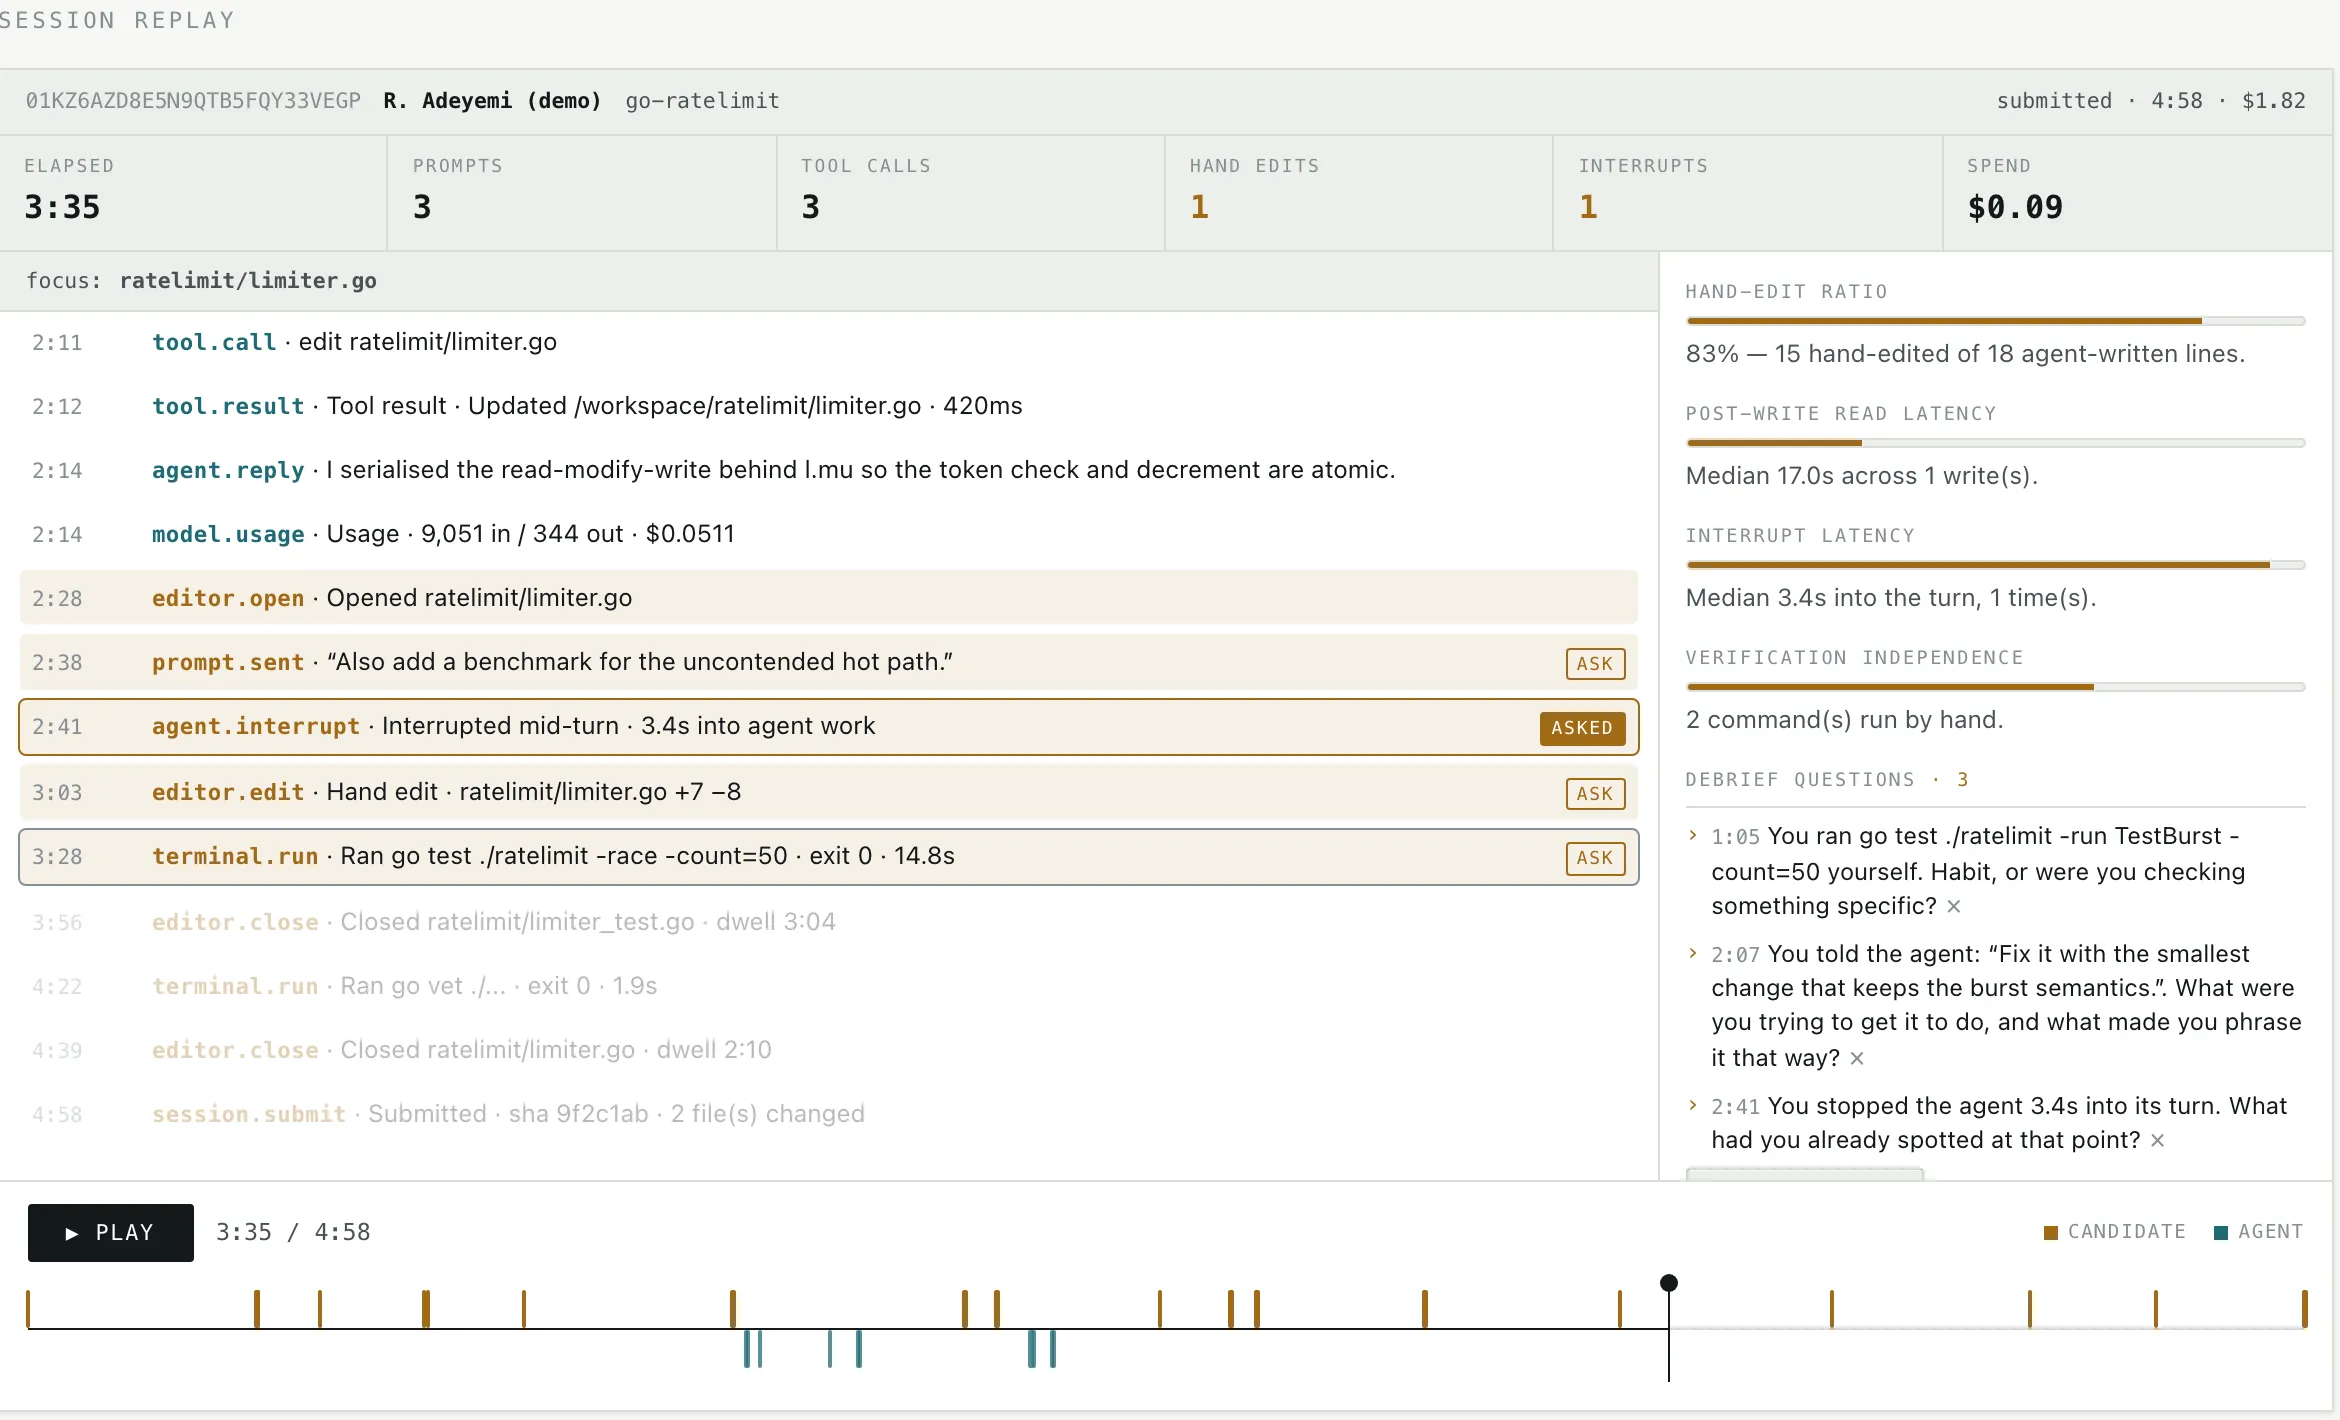Select the 4:22 terminal.run go vet row
2340x1420 pixels.
point(828,986)
